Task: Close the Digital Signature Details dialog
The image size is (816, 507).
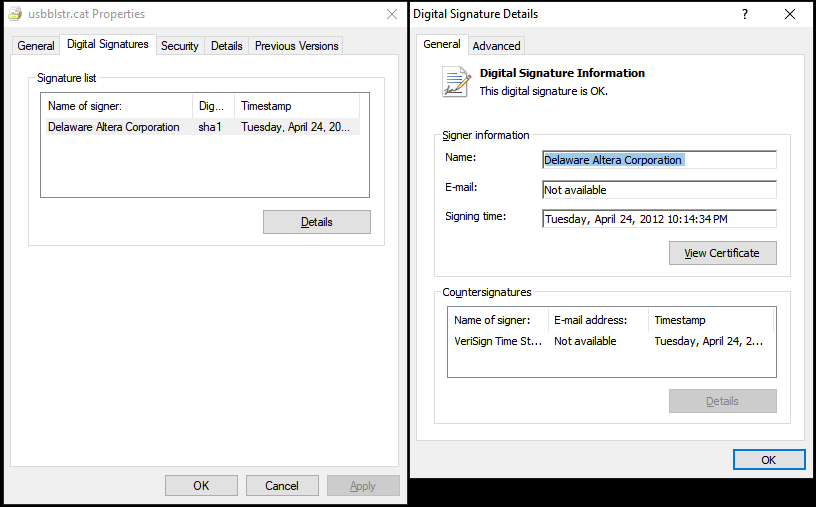Action: [789, 14]
